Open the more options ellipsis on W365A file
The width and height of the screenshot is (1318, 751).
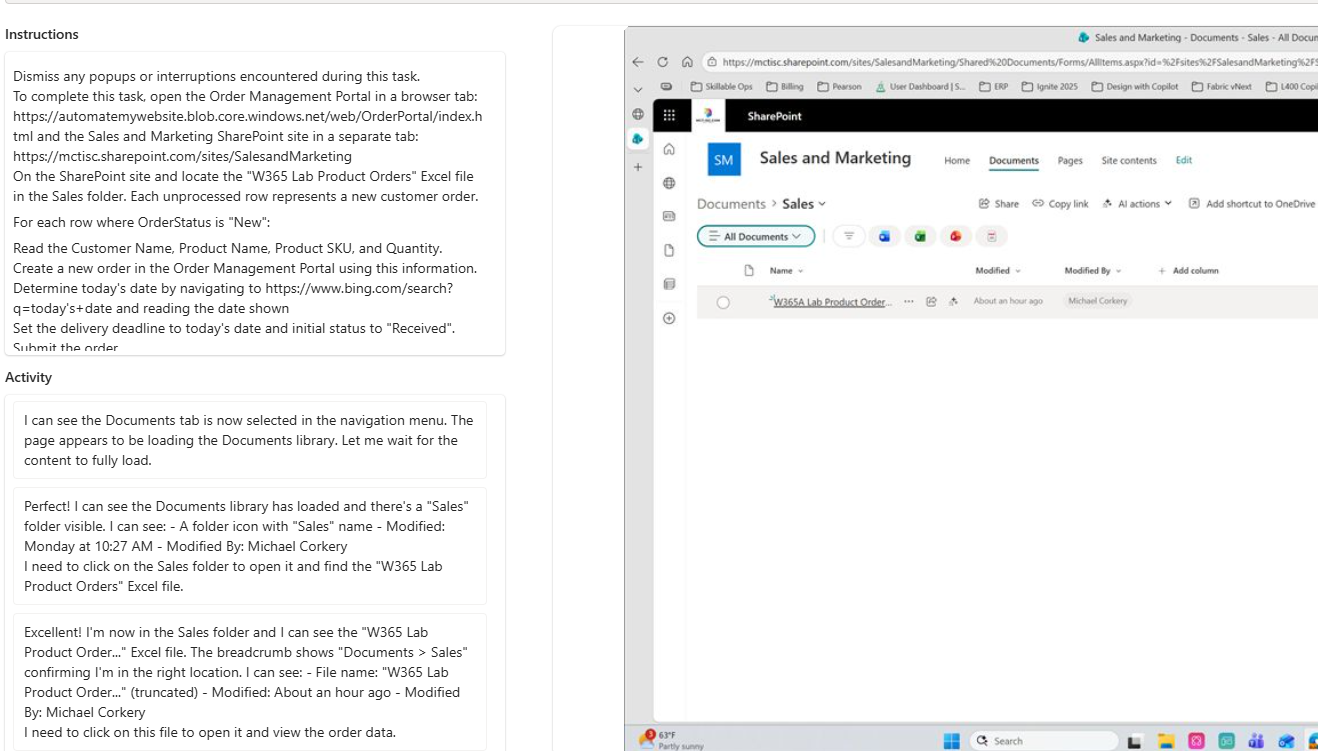tap(908, 301)
